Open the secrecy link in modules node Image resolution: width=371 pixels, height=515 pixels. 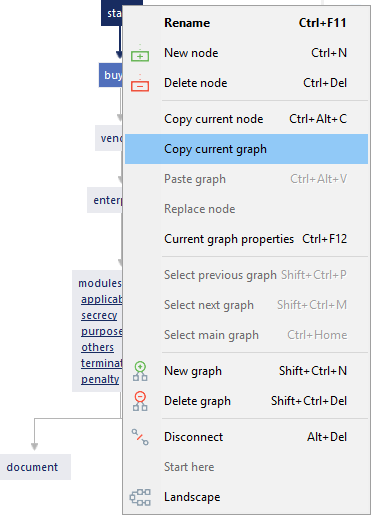pyautogui.click(x=99, y=315)
